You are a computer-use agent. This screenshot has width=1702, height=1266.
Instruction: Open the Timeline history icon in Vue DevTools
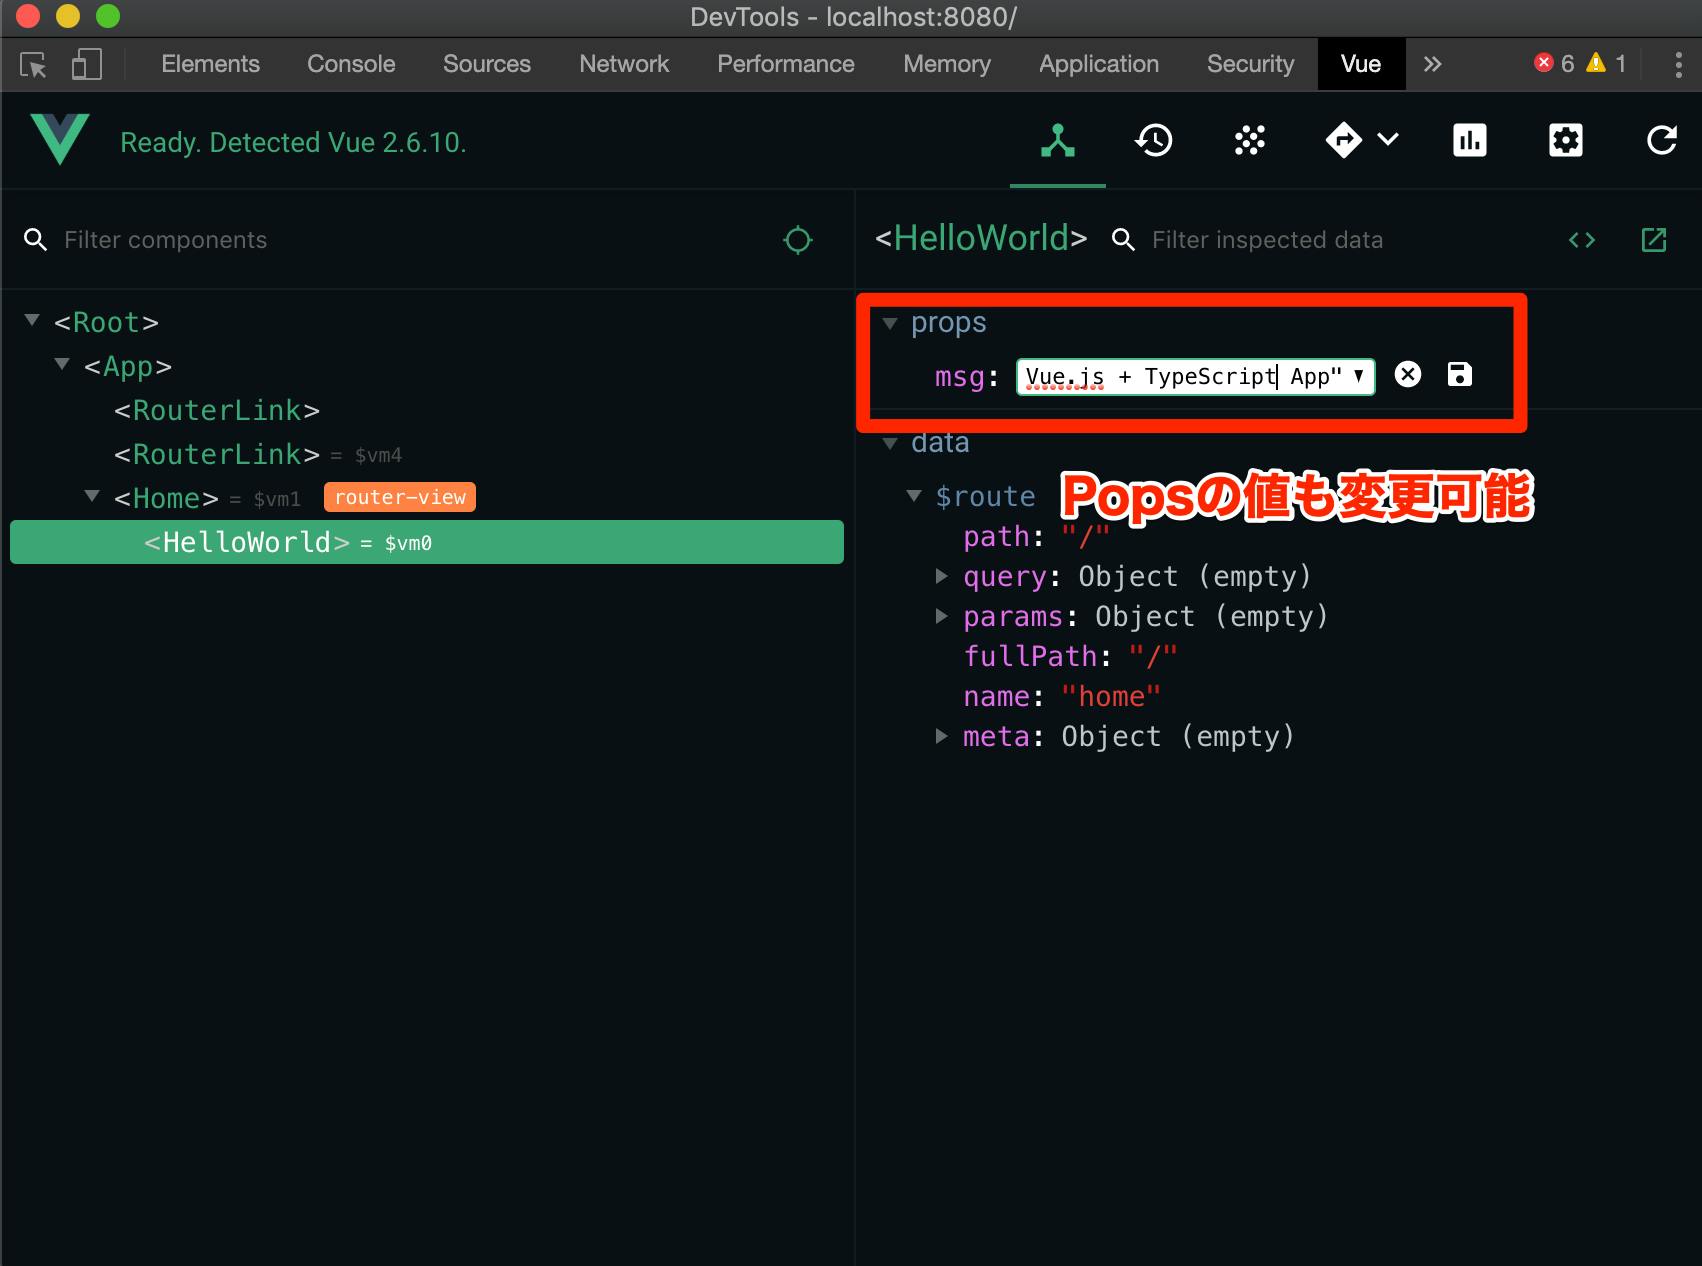click(1154, 140)
